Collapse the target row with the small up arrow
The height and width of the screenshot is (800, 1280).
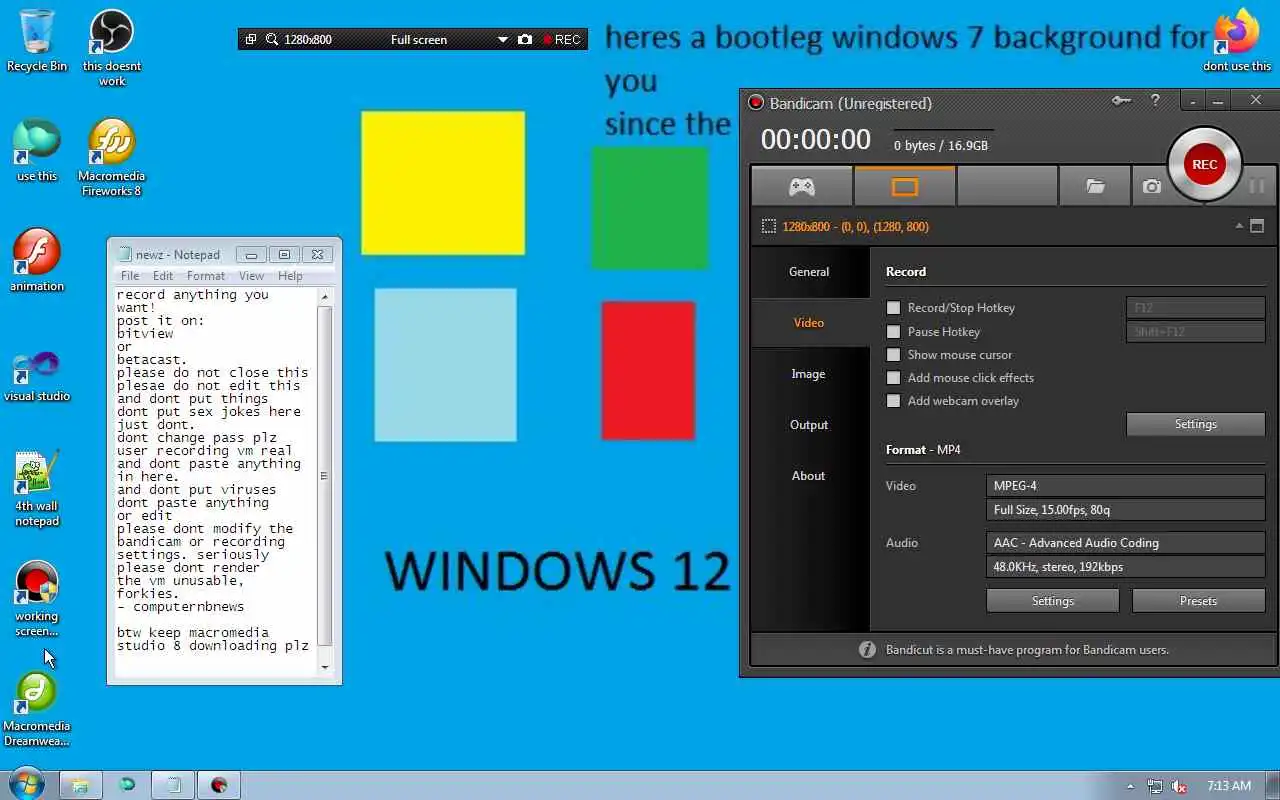[1240, 227]
